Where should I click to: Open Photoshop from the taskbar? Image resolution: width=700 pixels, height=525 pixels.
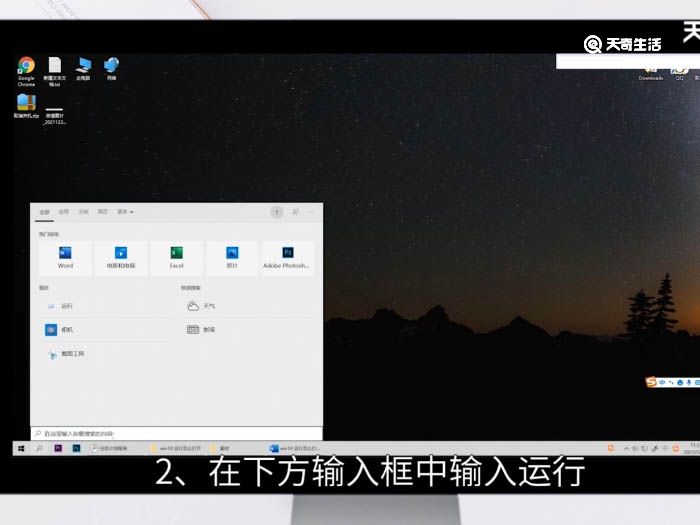pyautogui.click(x=76, y=448)
